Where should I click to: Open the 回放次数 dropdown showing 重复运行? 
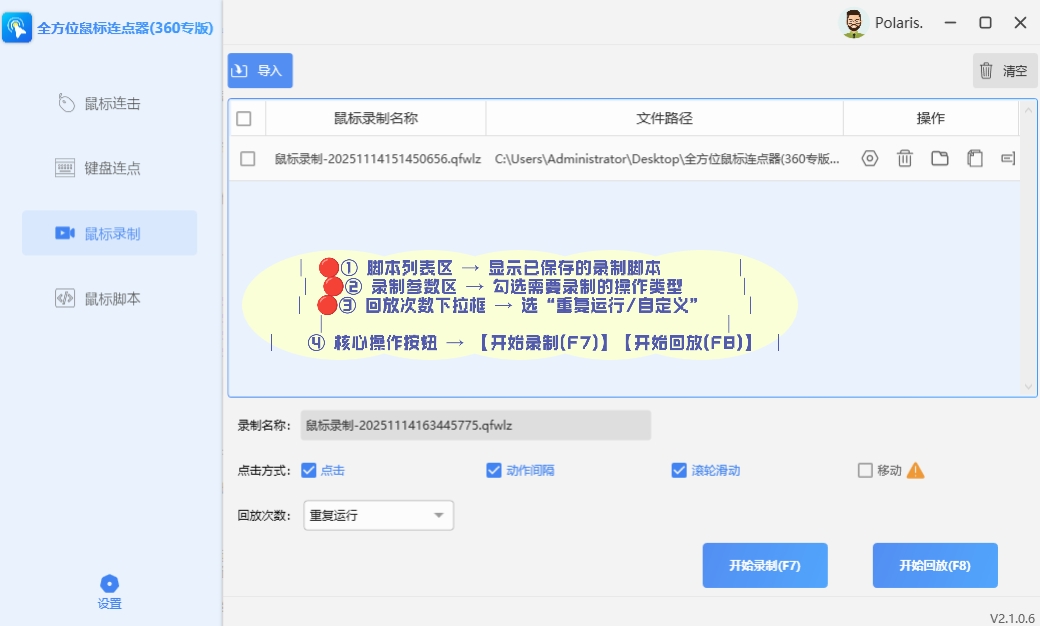point(377,515)
